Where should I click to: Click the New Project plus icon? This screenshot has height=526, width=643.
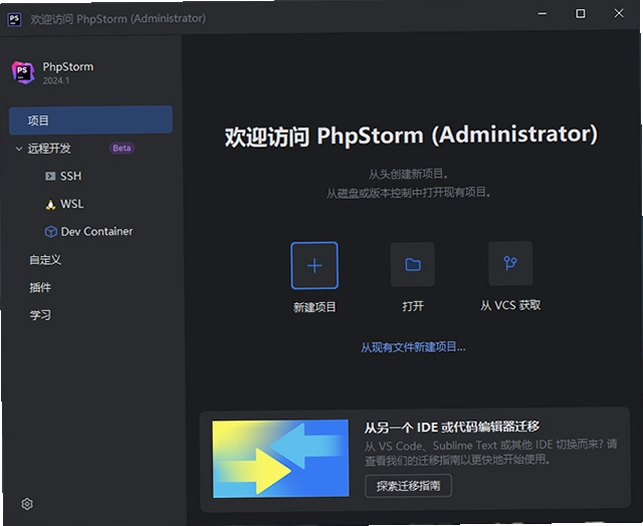point(315,266)
